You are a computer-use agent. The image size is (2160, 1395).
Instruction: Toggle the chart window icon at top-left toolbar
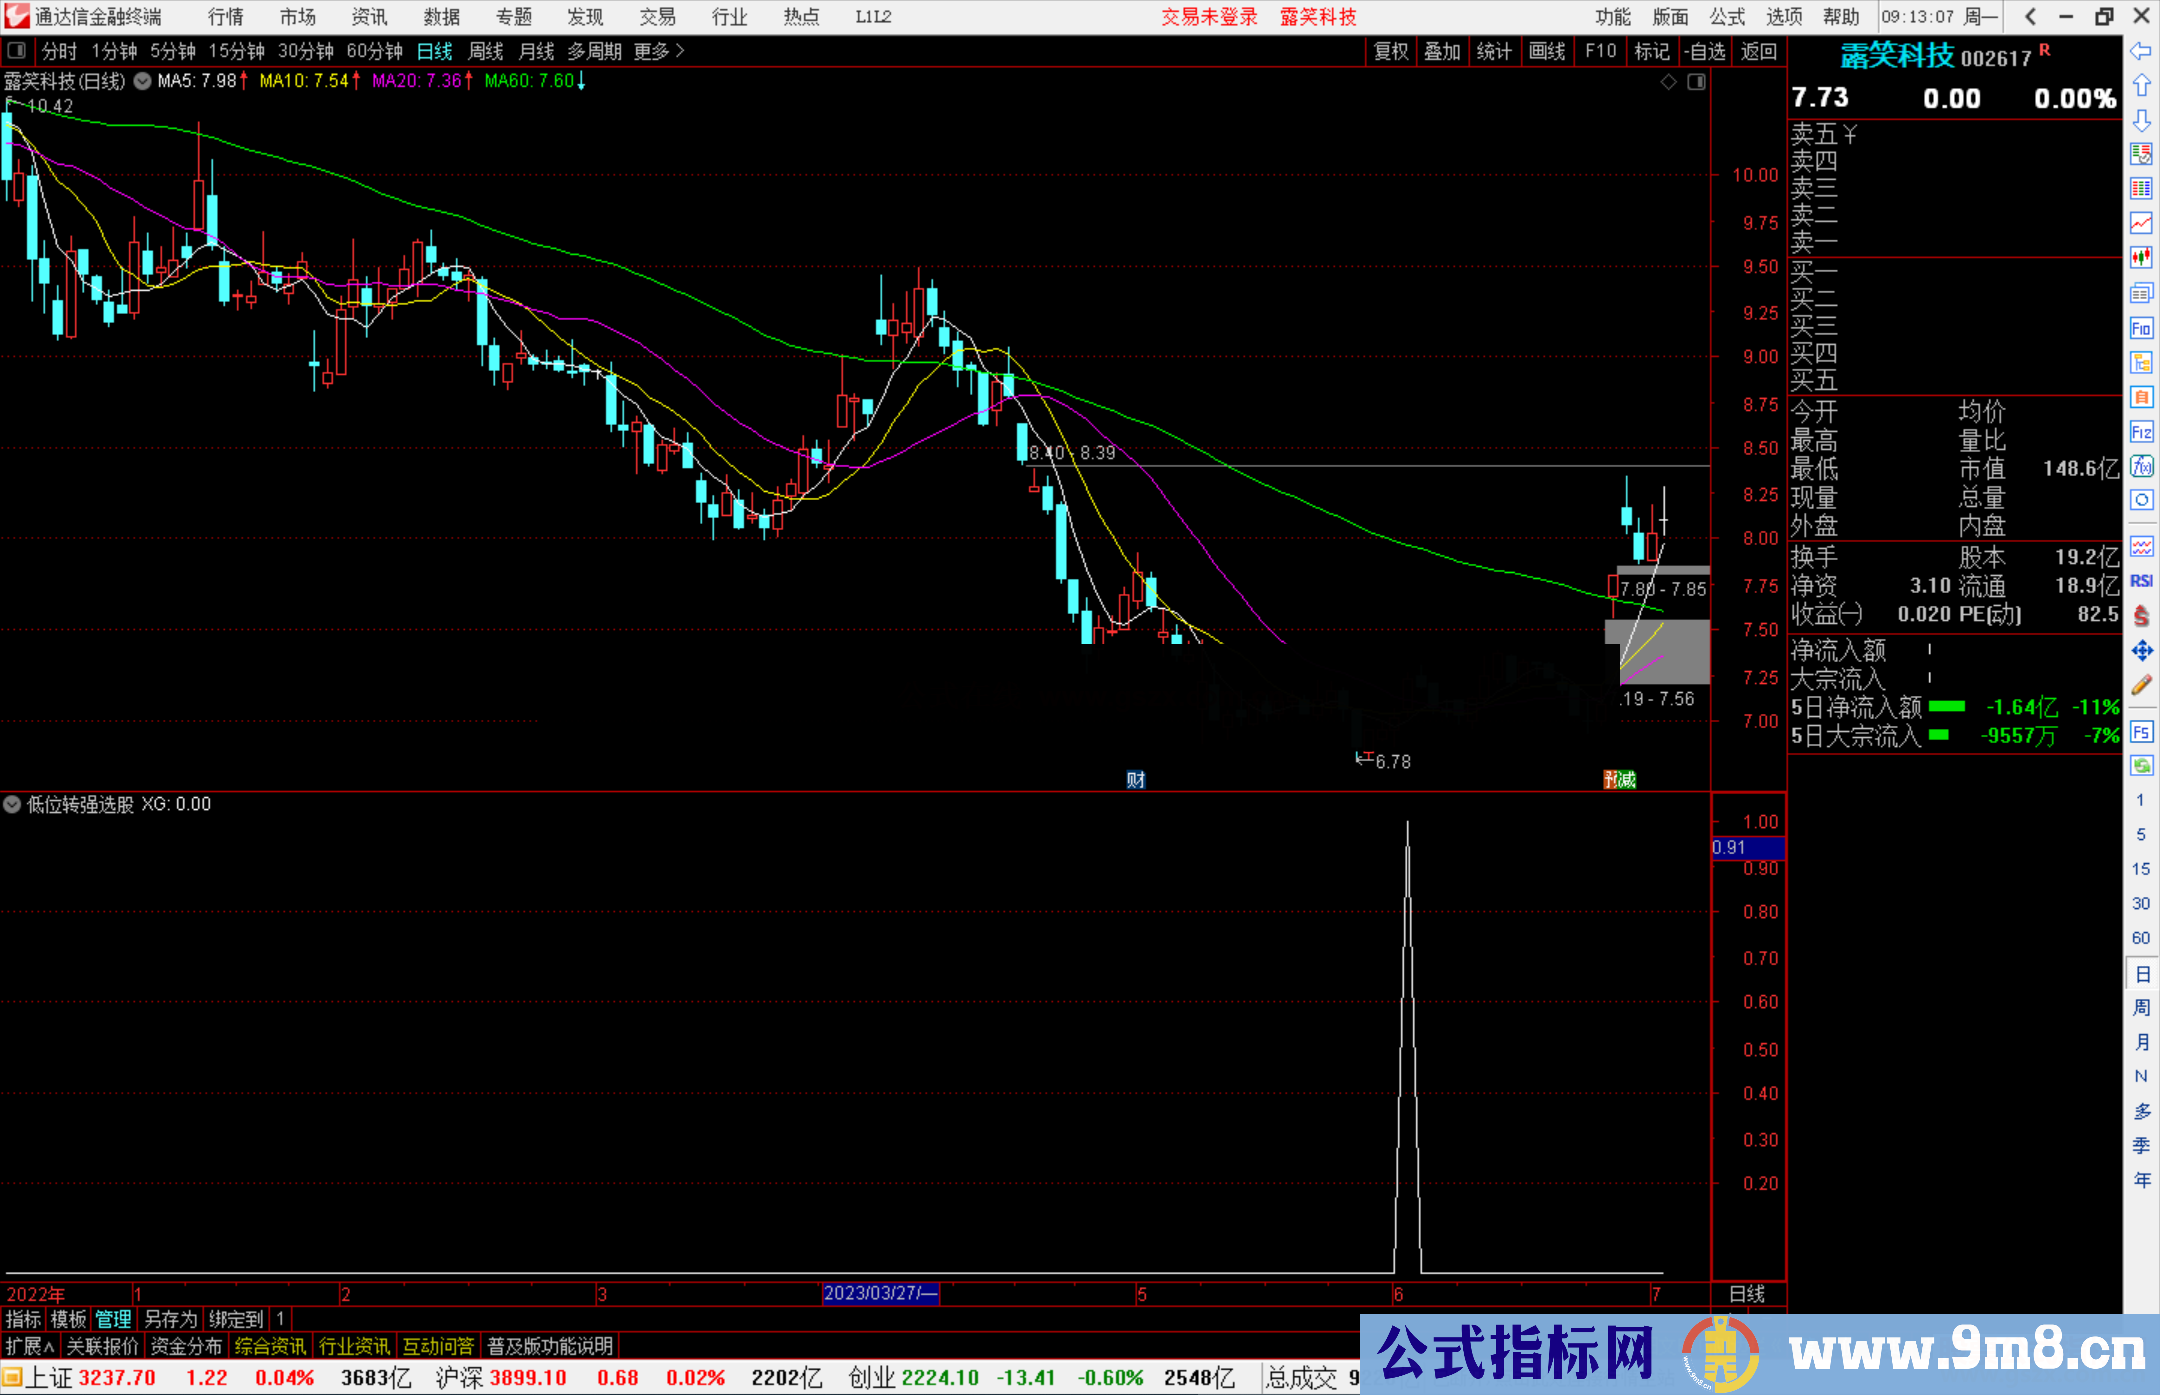tap(17, 51)
